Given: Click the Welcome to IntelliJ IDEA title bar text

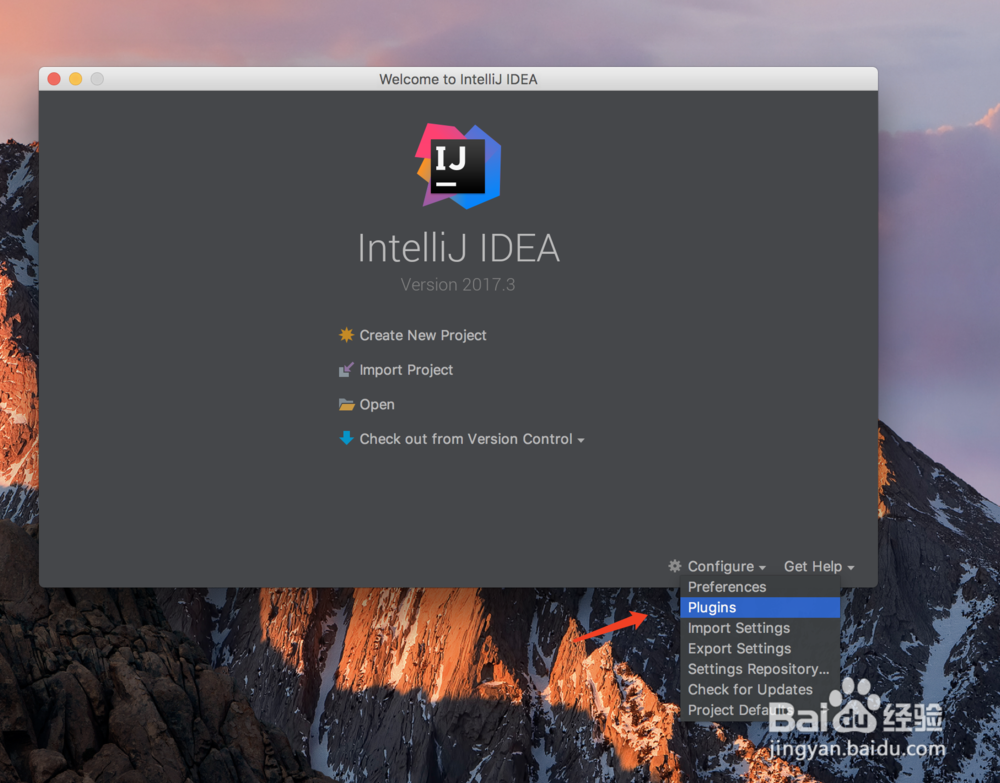Looking at the screenshot, I should tap(458, 79).
